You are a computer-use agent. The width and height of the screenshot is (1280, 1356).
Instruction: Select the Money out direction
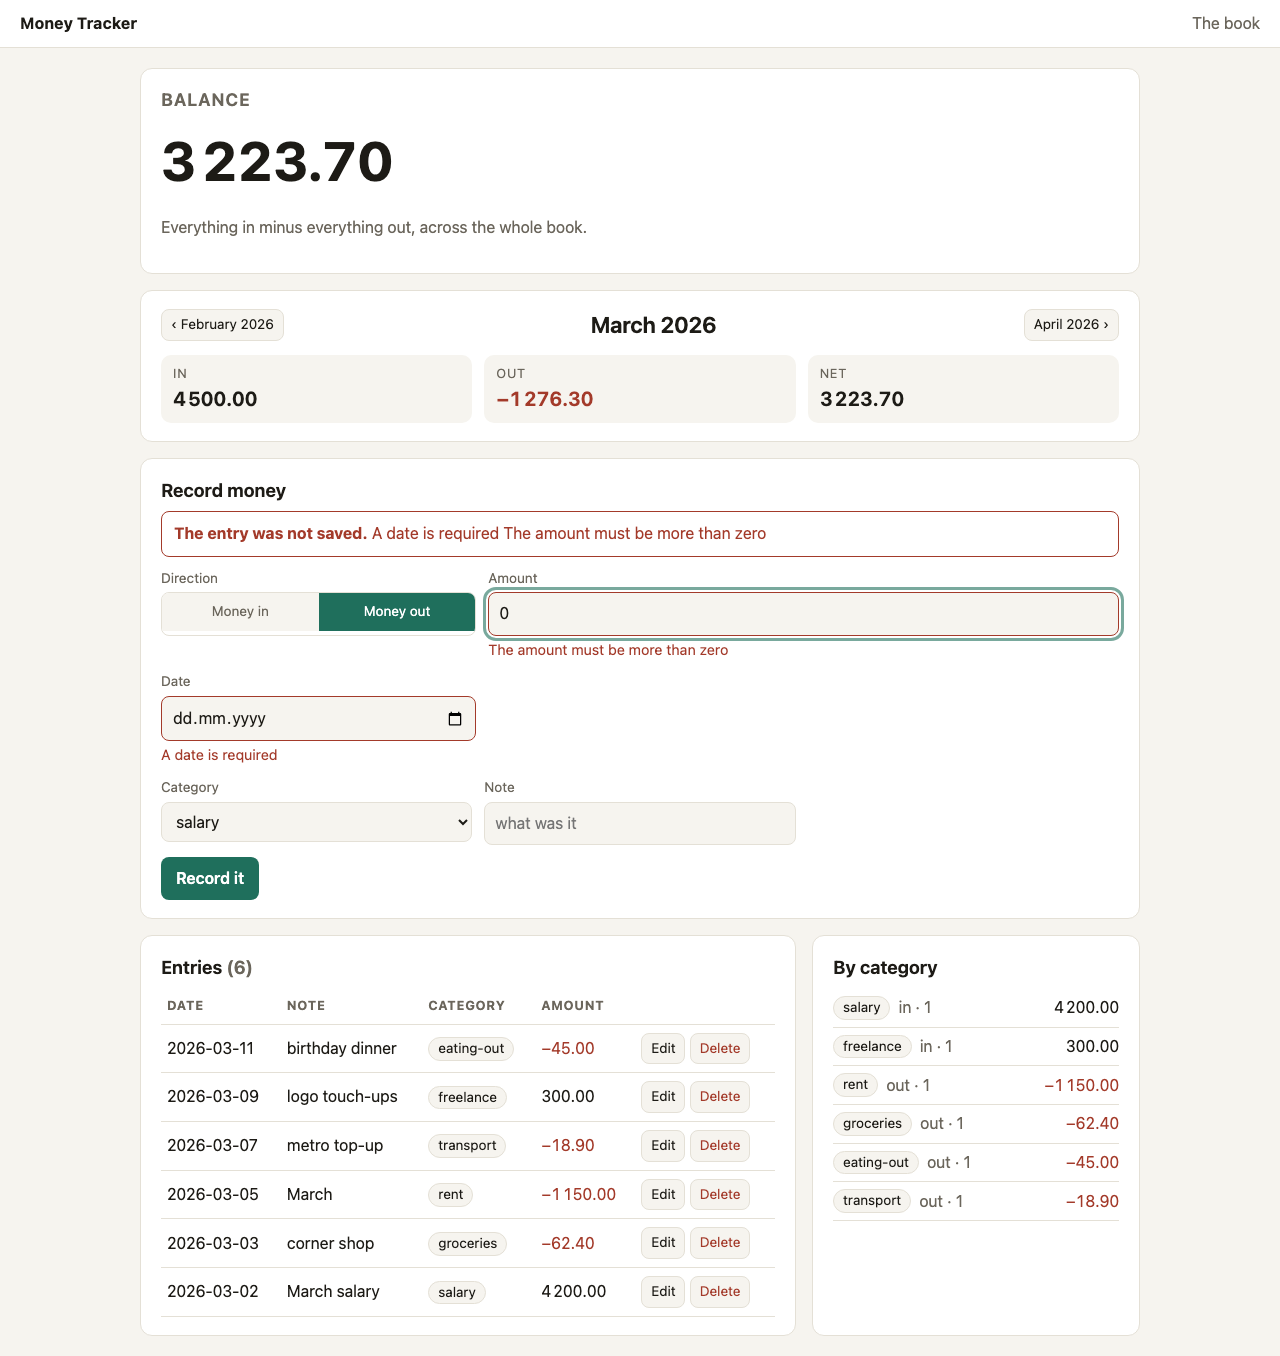point(397,612)
